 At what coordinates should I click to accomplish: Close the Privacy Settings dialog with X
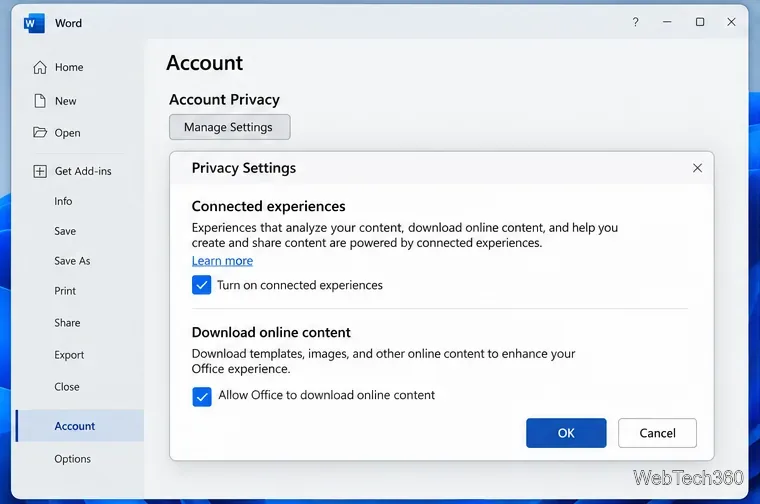coord(697,168)
